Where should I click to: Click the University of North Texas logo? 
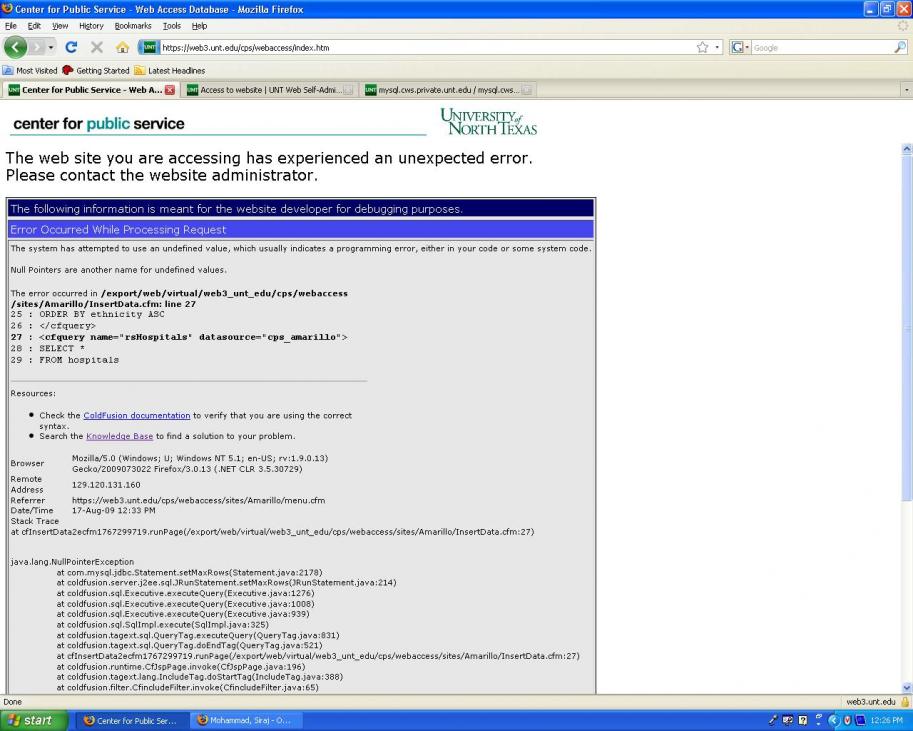click(x=489, y=122)
